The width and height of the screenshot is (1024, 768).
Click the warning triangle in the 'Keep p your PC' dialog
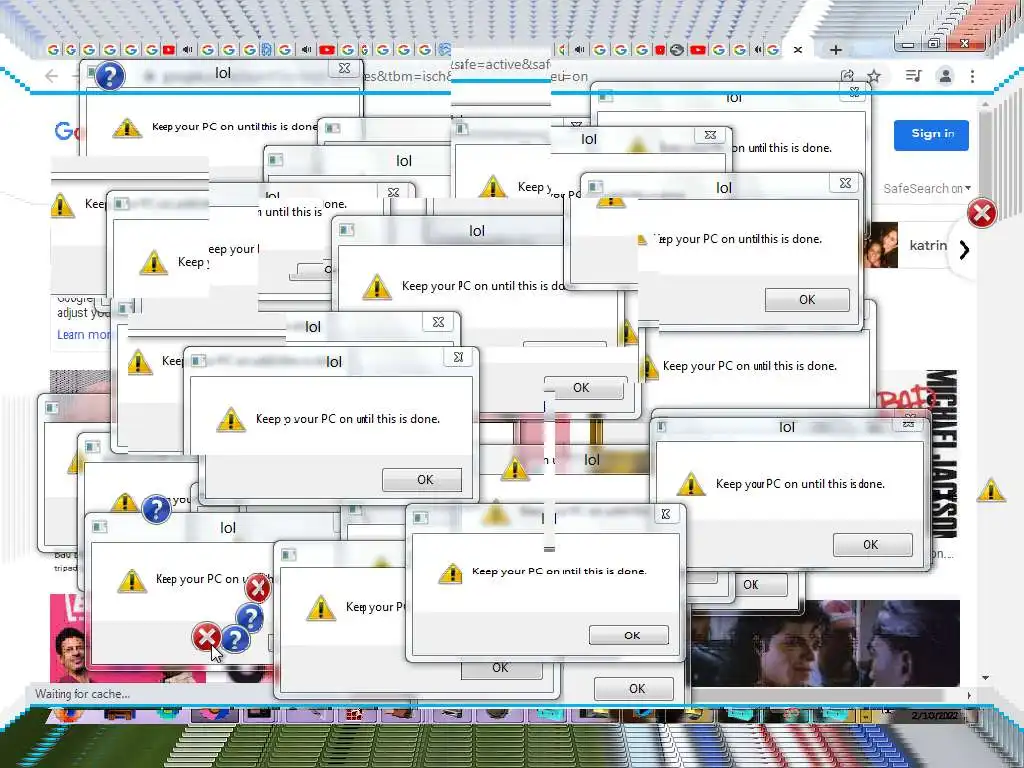point(231,420)
